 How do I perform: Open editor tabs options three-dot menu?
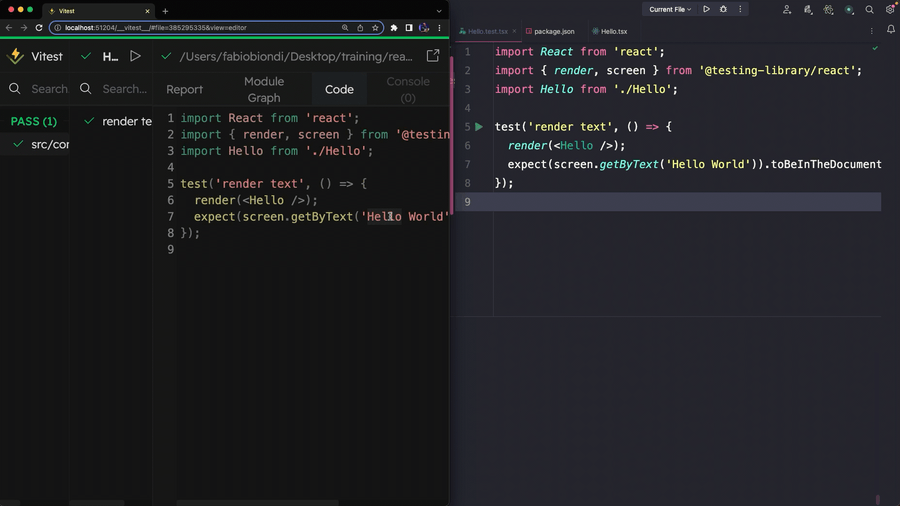pos(871,31)
